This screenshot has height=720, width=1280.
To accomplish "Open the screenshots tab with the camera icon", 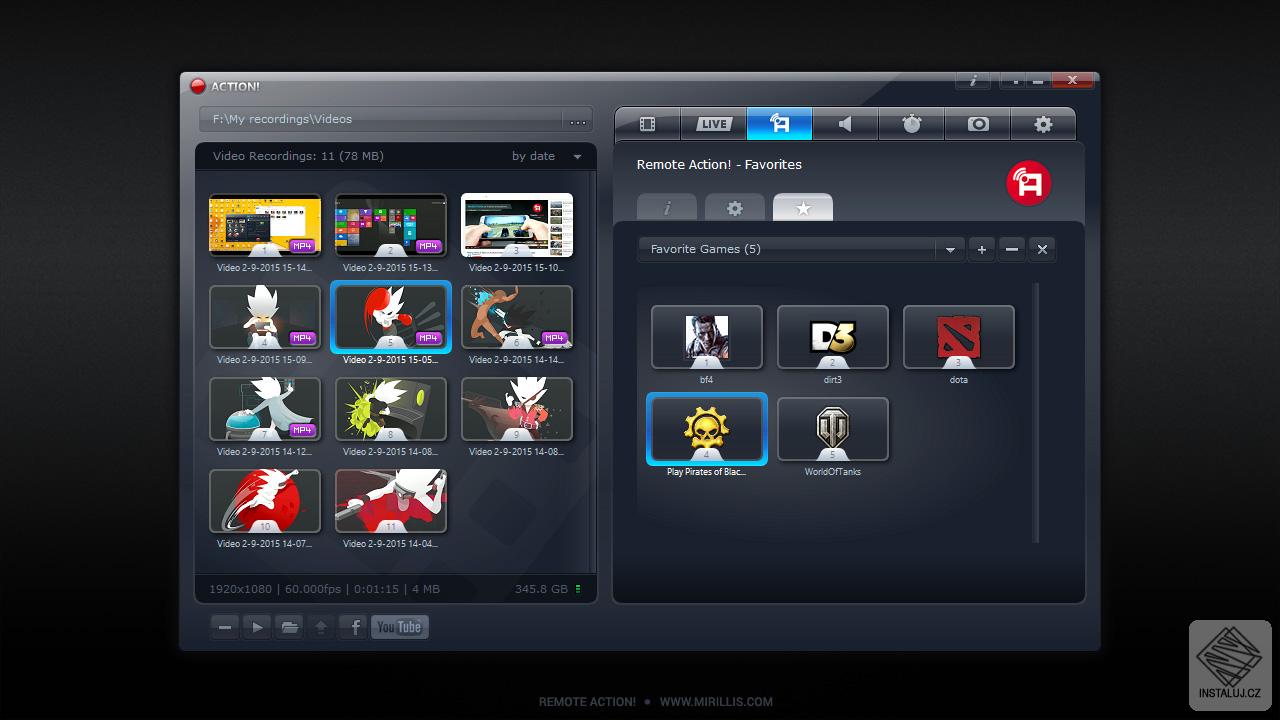I will (x=977, y=124).
